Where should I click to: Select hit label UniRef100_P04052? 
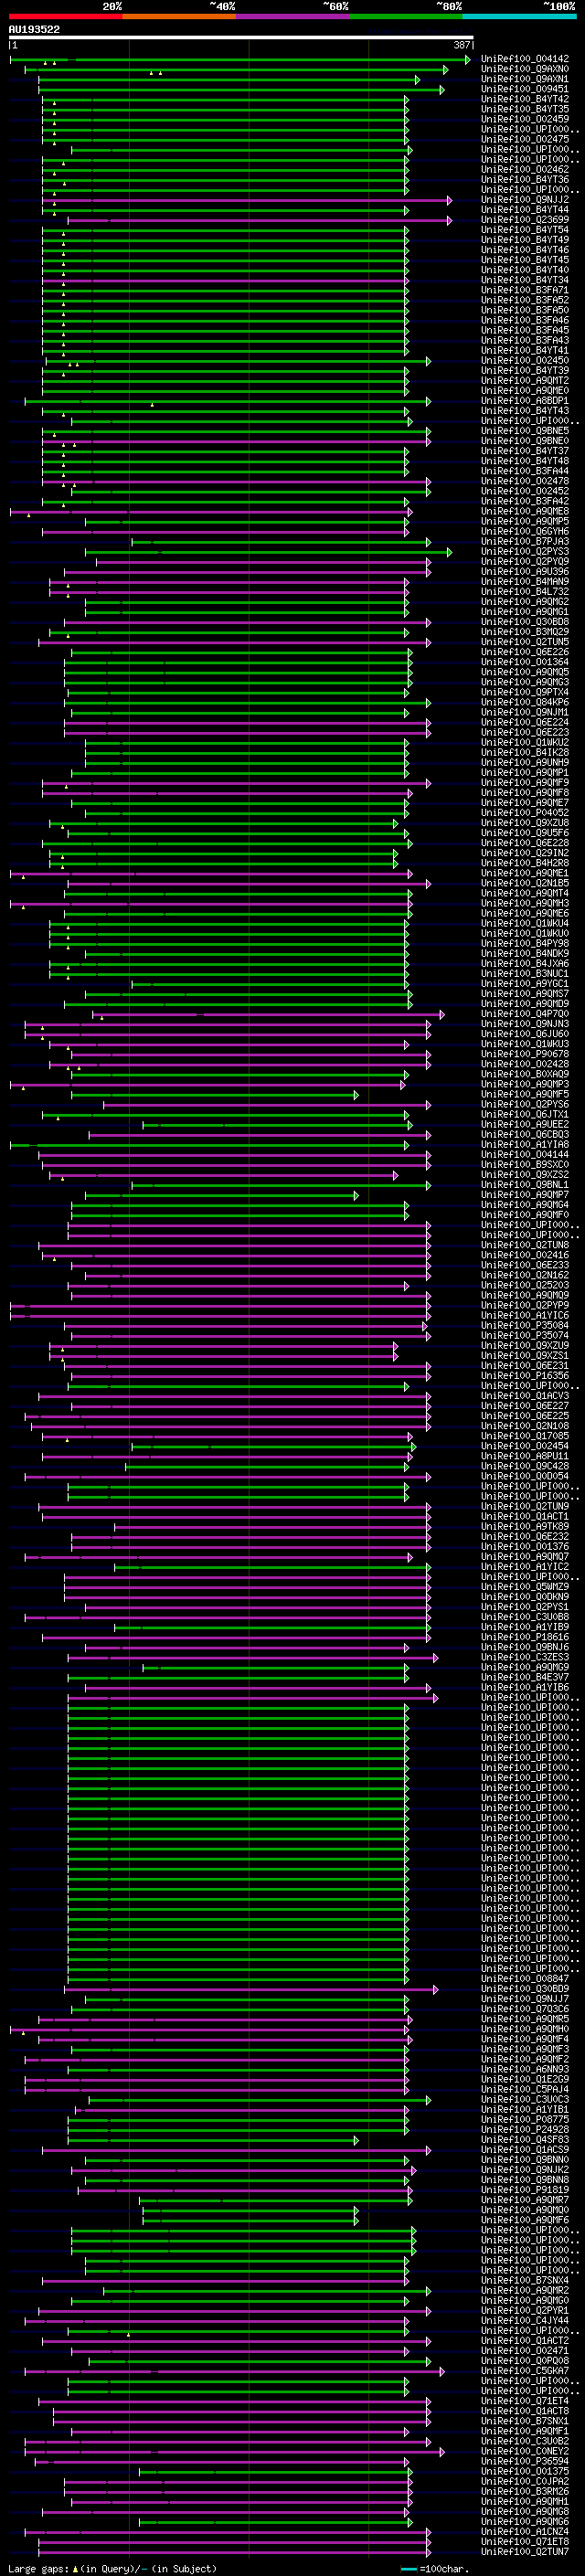click(525, 813)
